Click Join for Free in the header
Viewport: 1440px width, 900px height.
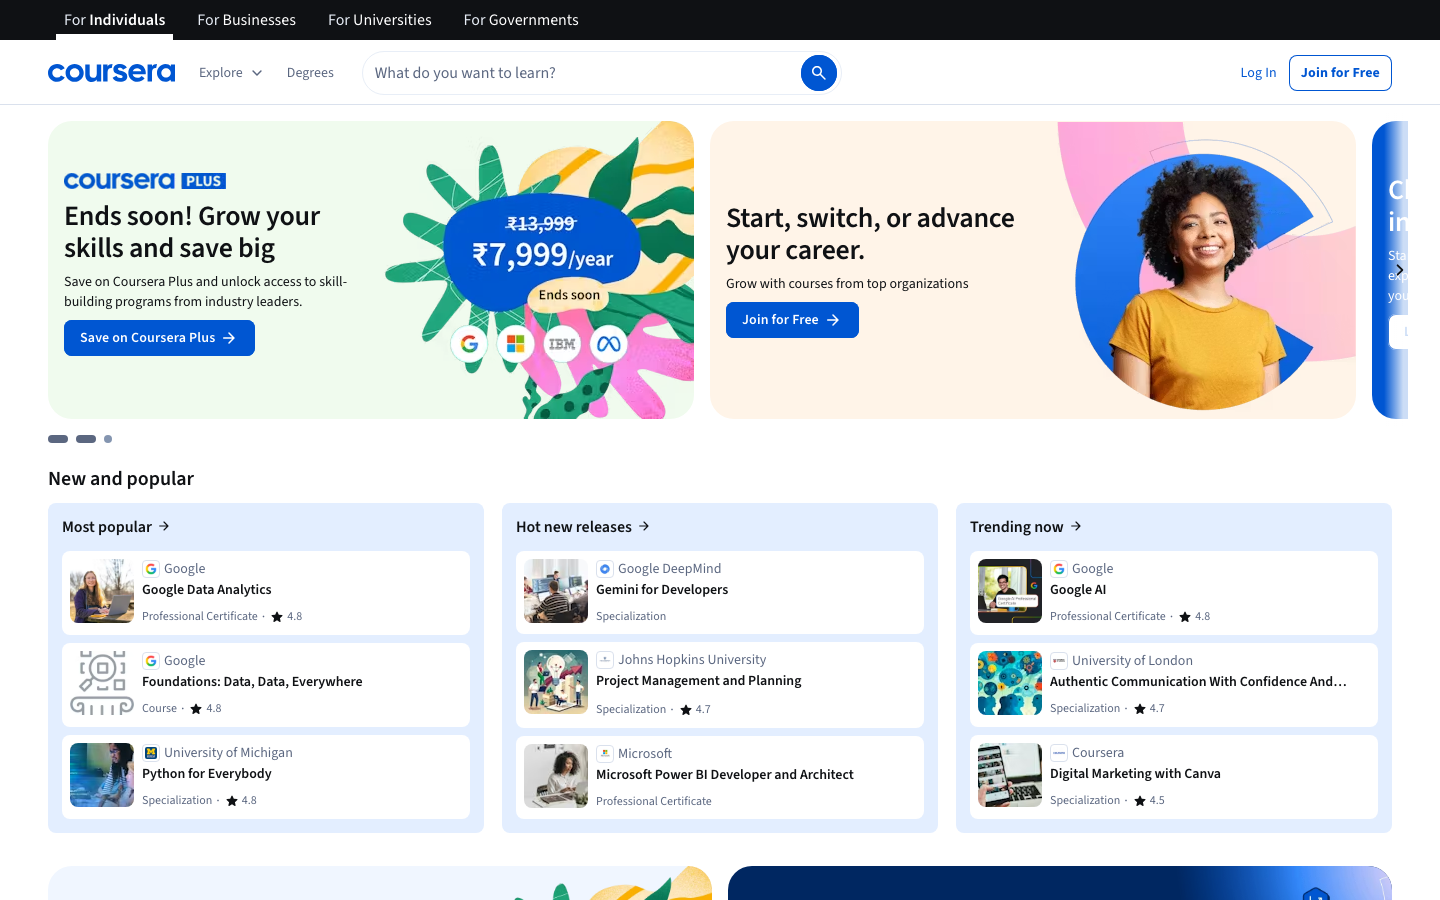coord(1340,73)
